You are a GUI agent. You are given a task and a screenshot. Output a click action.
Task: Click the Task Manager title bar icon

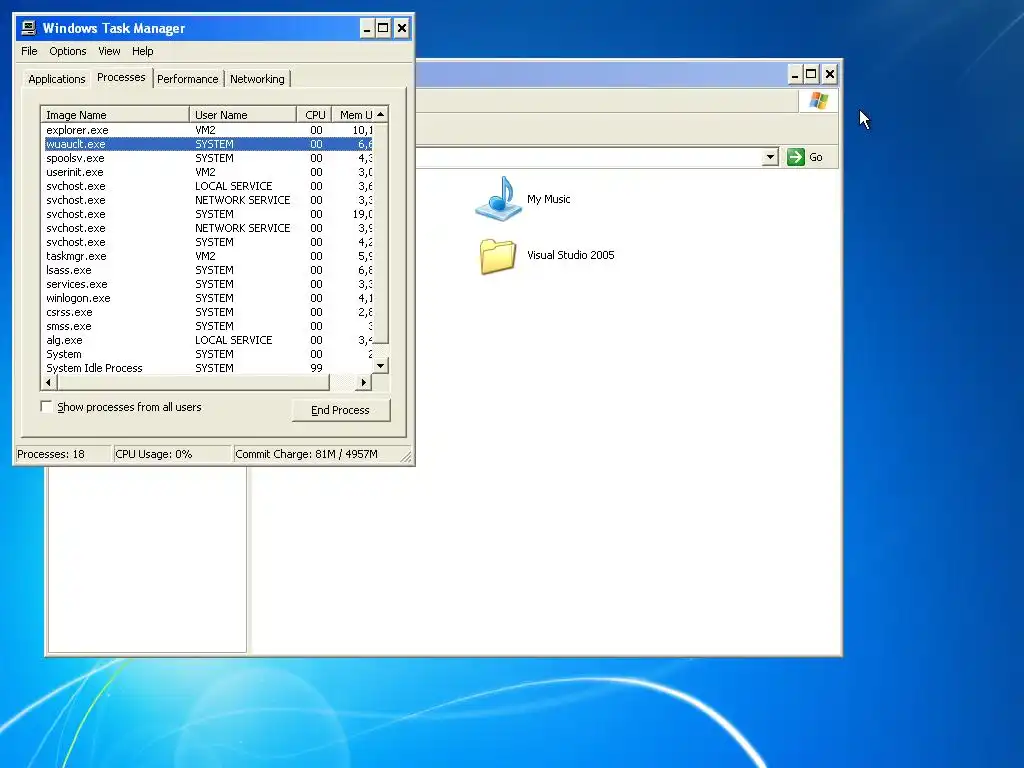tap(28, 28)
